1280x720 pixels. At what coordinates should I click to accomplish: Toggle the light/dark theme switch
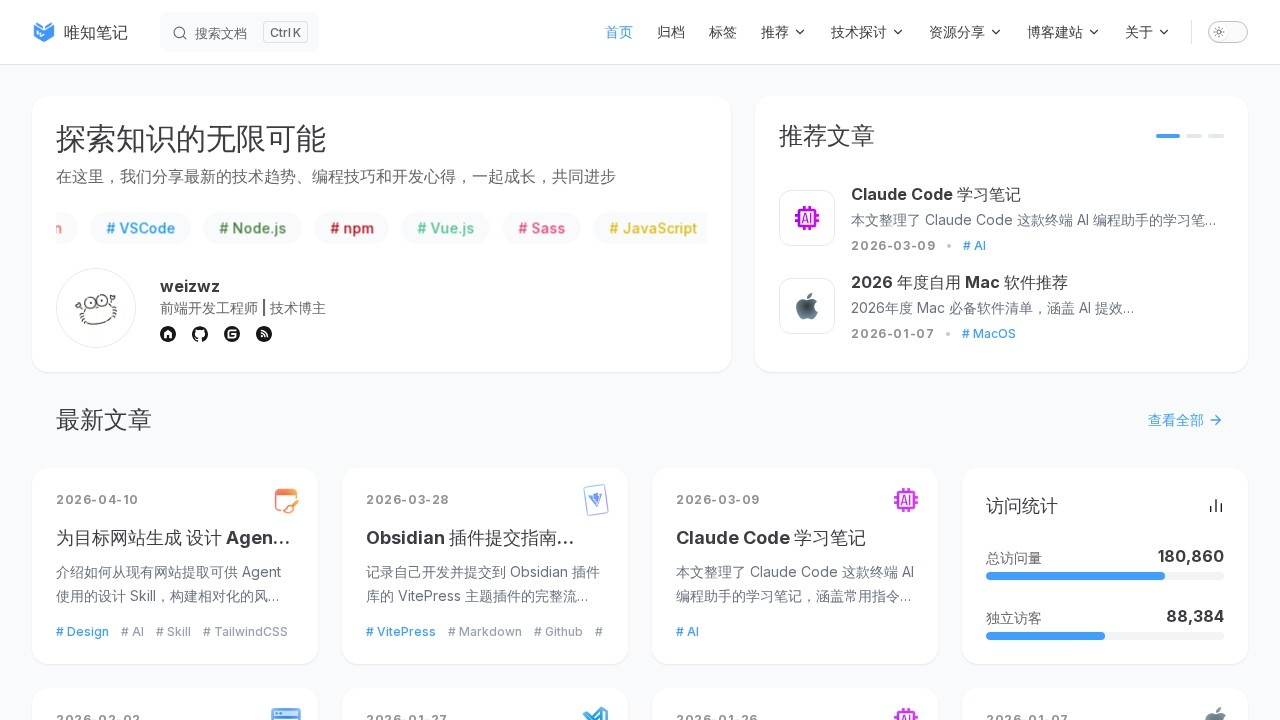click(1228, 32)
